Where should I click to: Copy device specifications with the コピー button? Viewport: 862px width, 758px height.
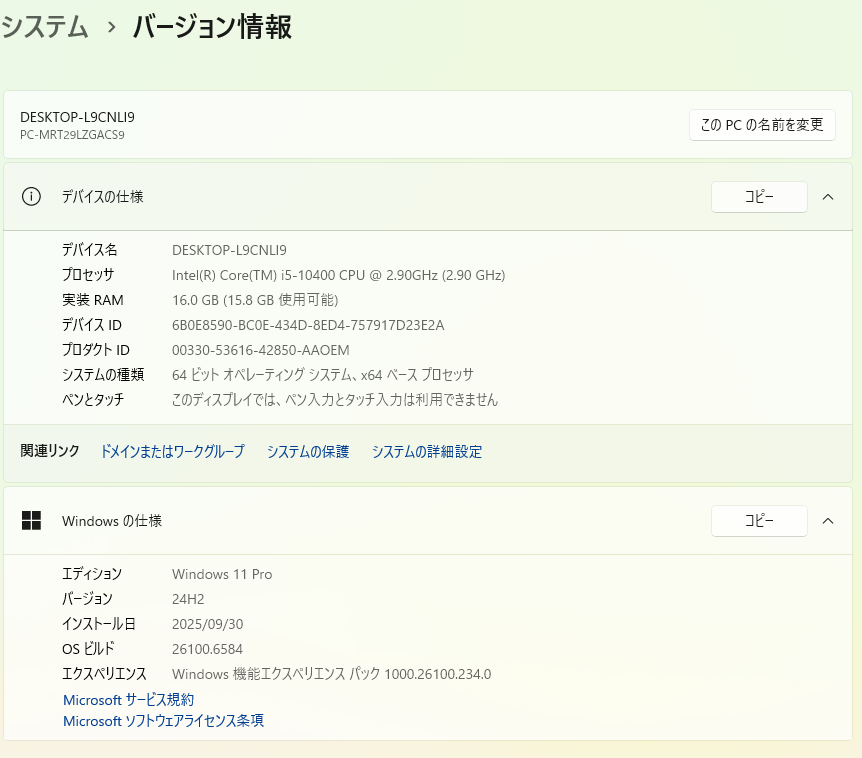click(758, 197)
